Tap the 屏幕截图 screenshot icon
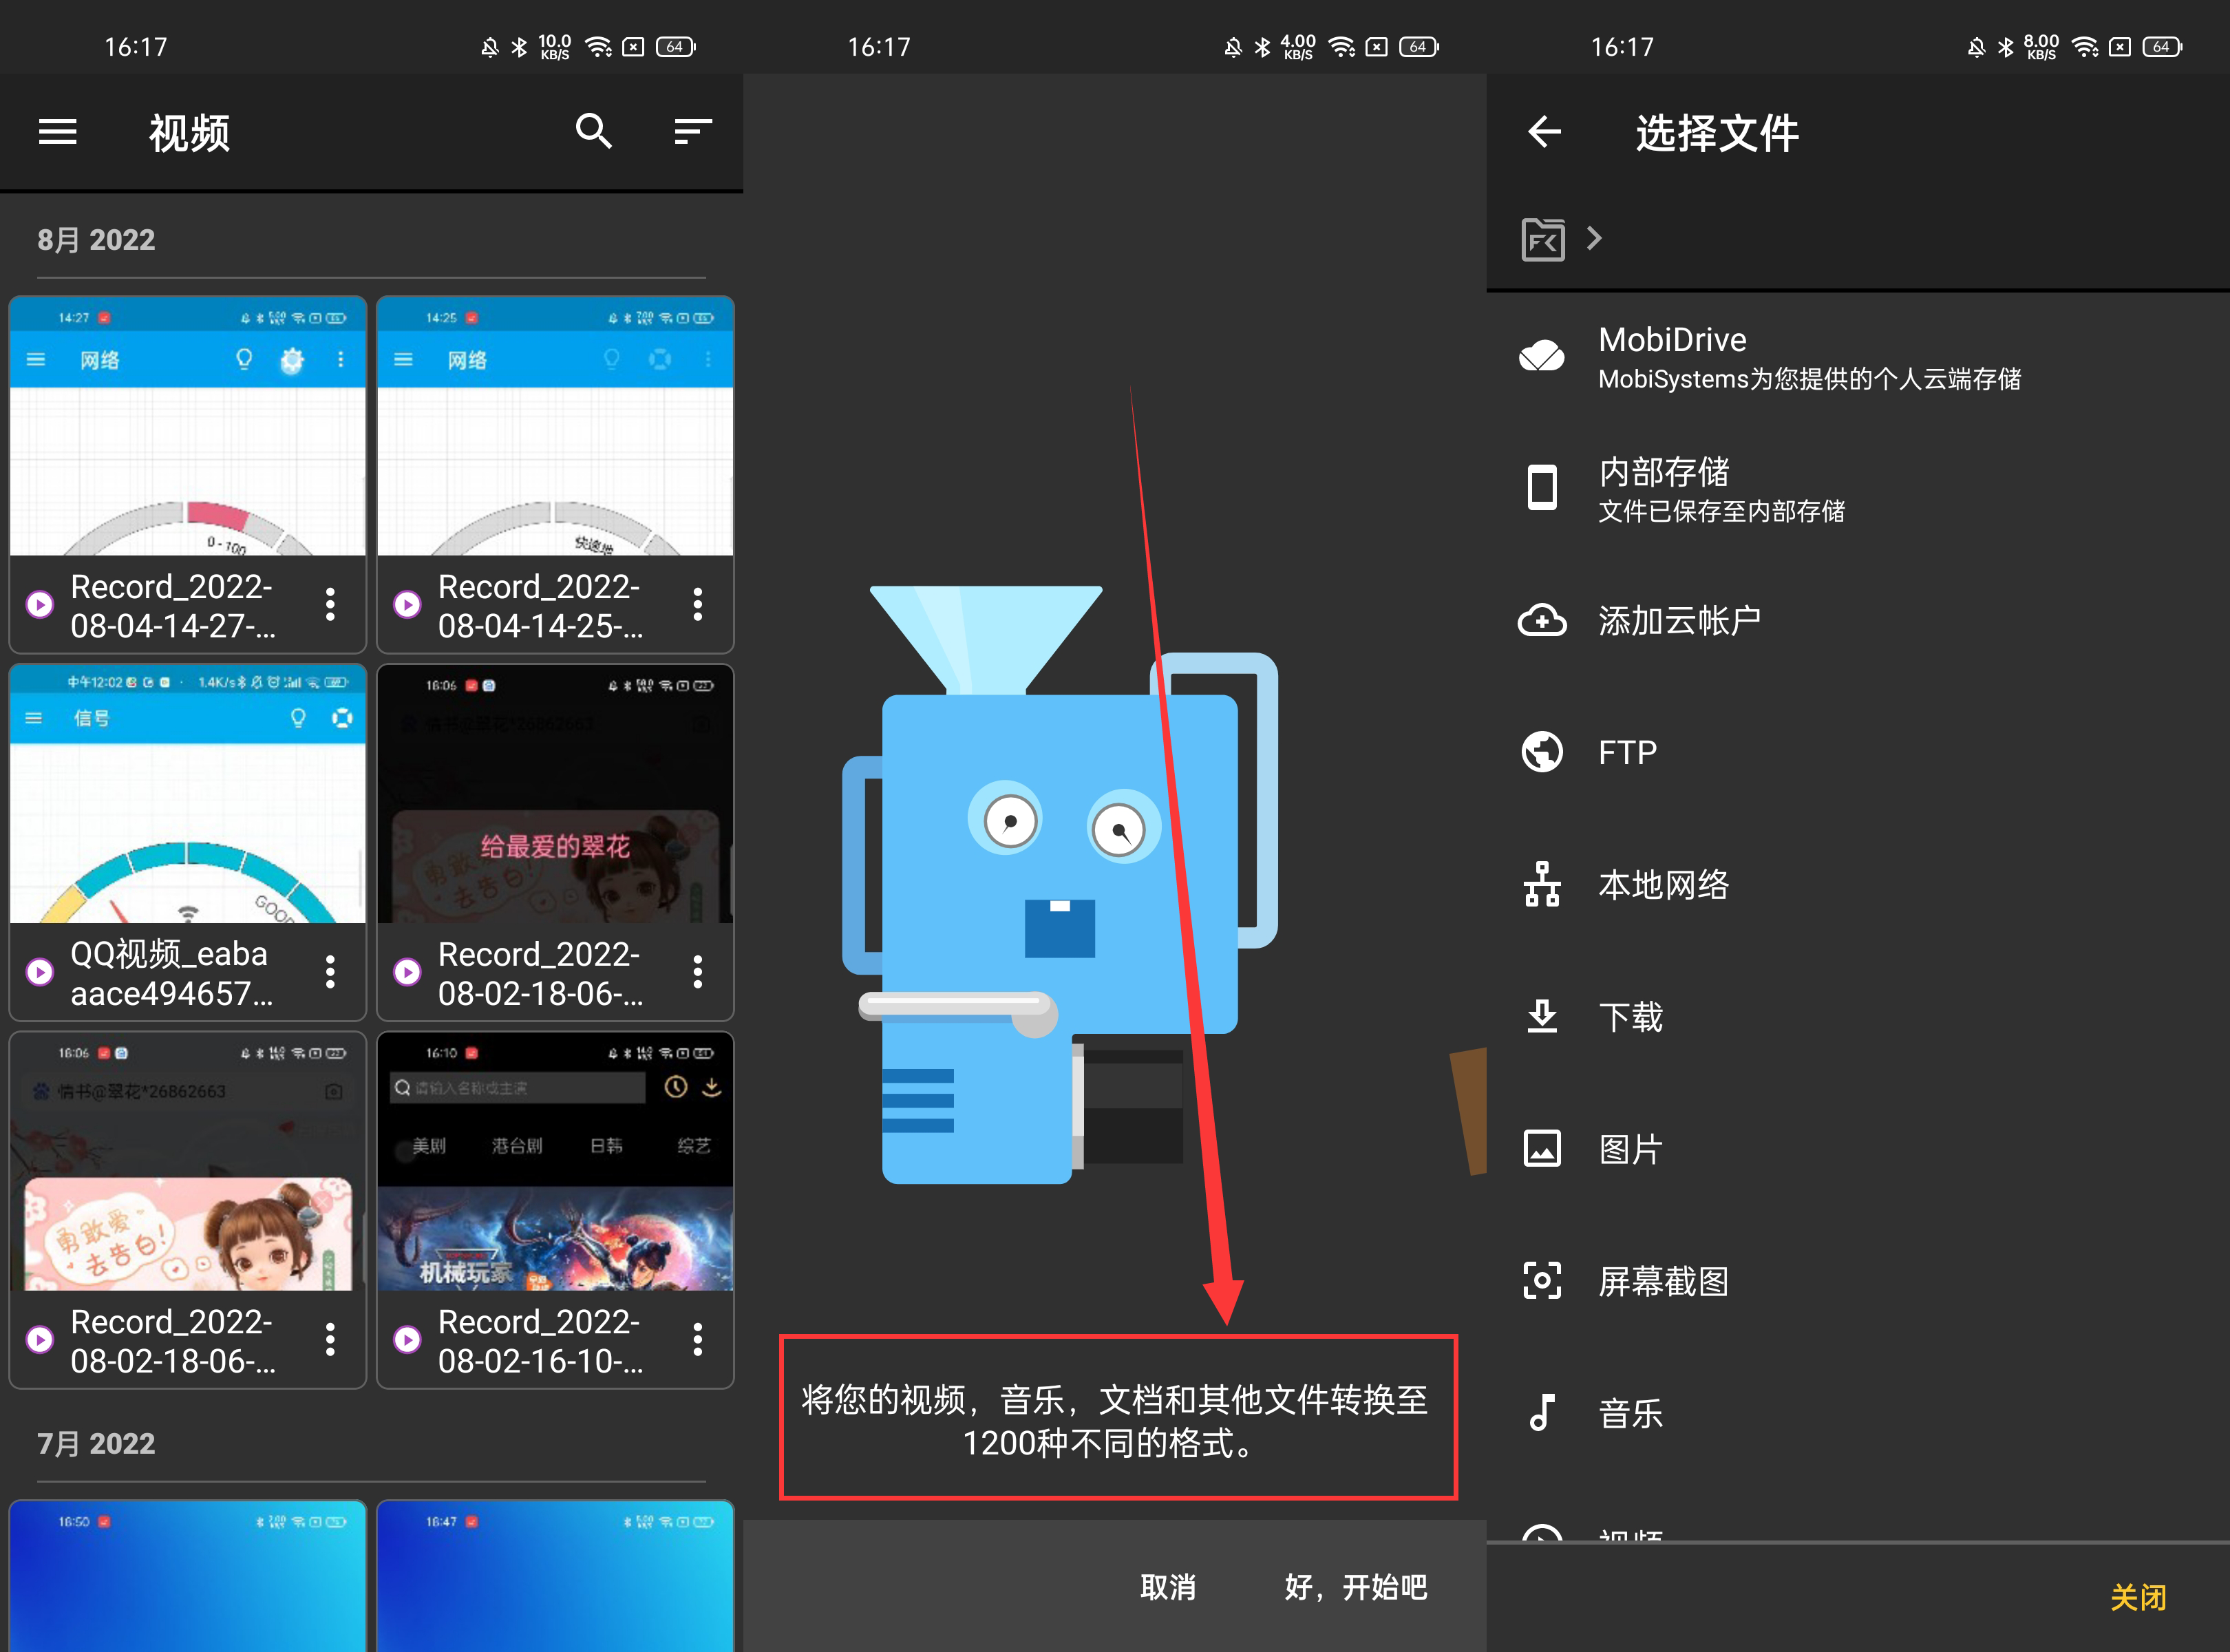Viewport: 2230px width, 1652px height. pyautogui.click(x=1542, y=1280)
